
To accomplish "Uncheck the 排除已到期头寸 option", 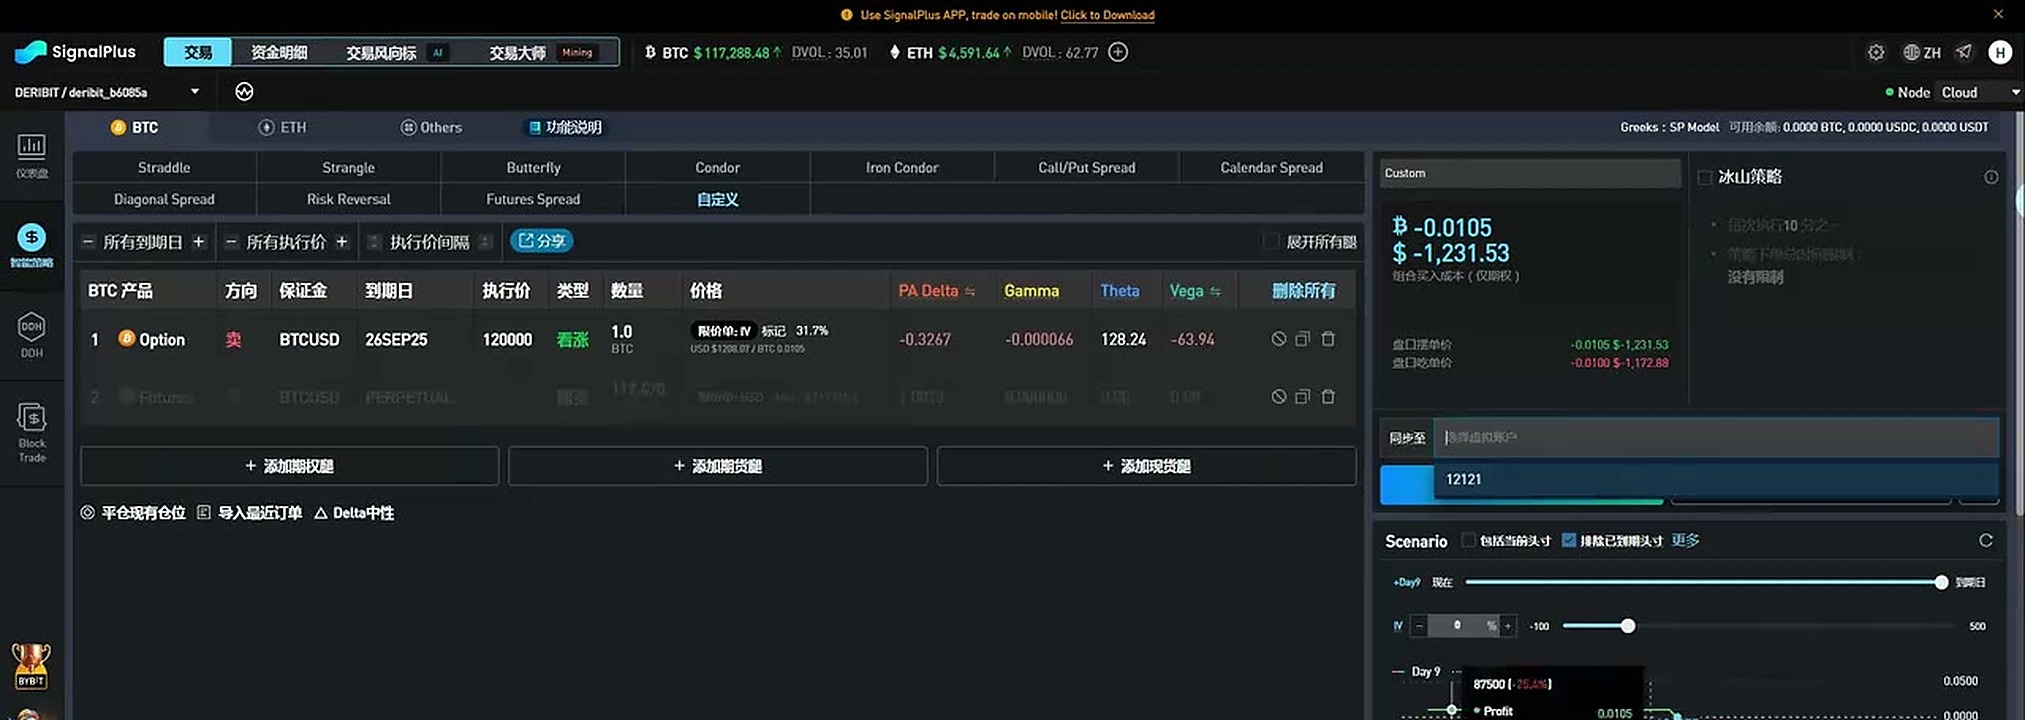I will click(1568, 540).
